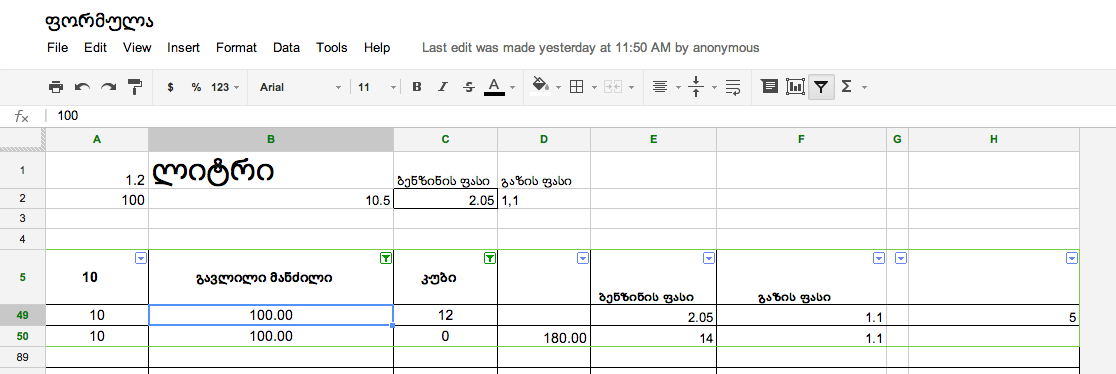
Task: Click the large ლიტრი cell
Action: point(270,170)
